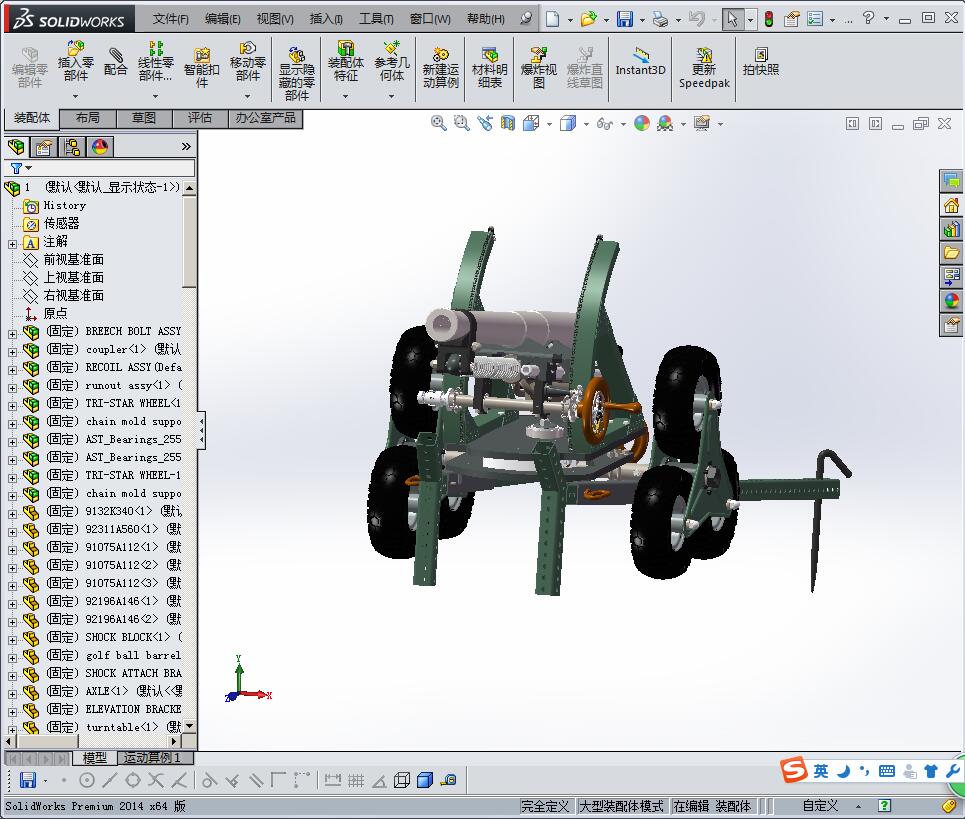Click the Zoom to Fit magnifier icon
Image resolution: width=965 pixels, height=819 pixels.
coord(438,123)
